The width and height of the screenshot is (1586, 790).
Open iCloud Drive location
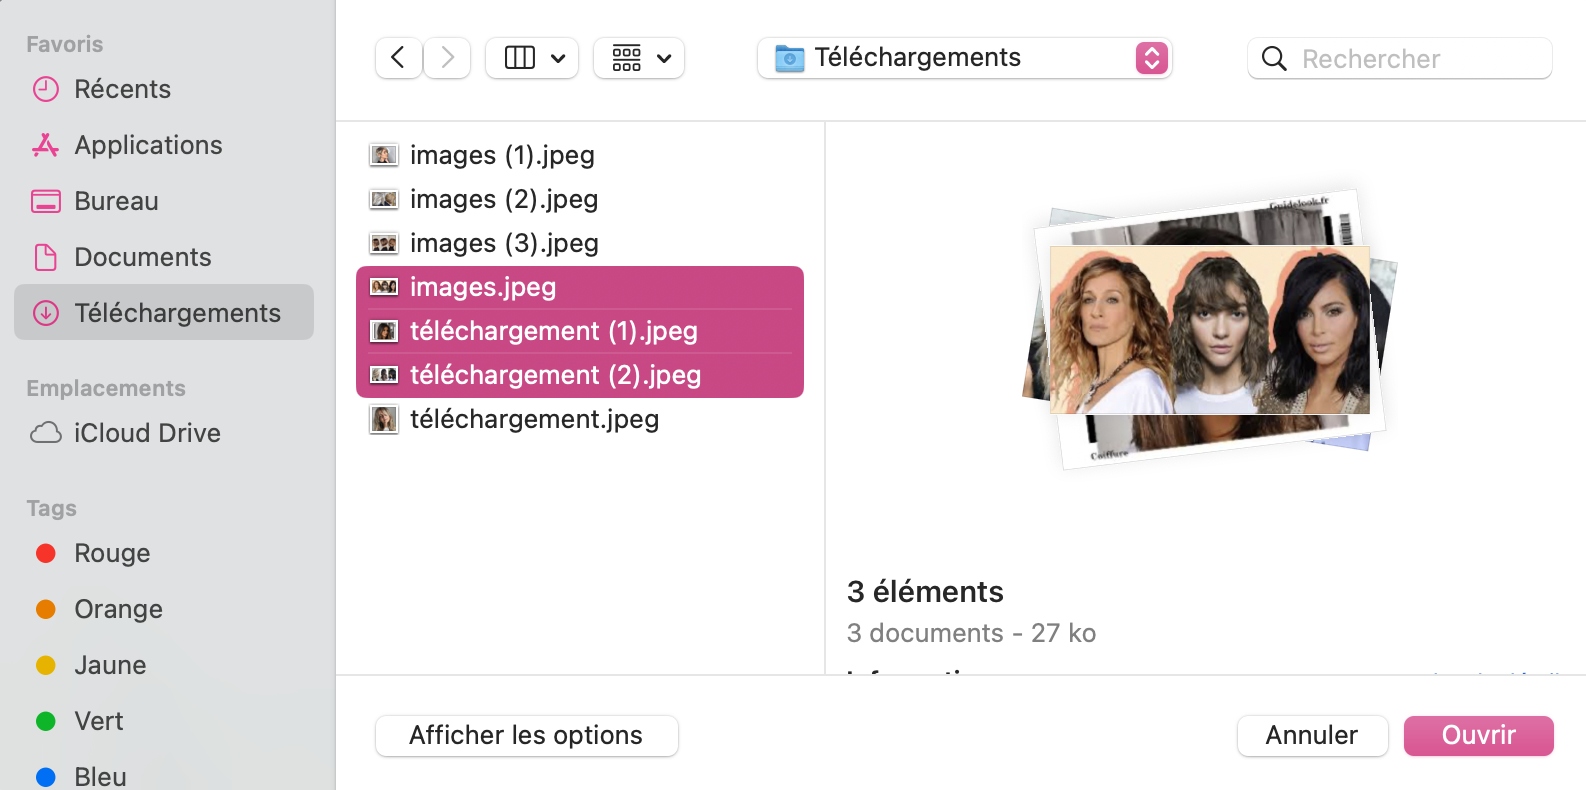(x=146, y=433)
